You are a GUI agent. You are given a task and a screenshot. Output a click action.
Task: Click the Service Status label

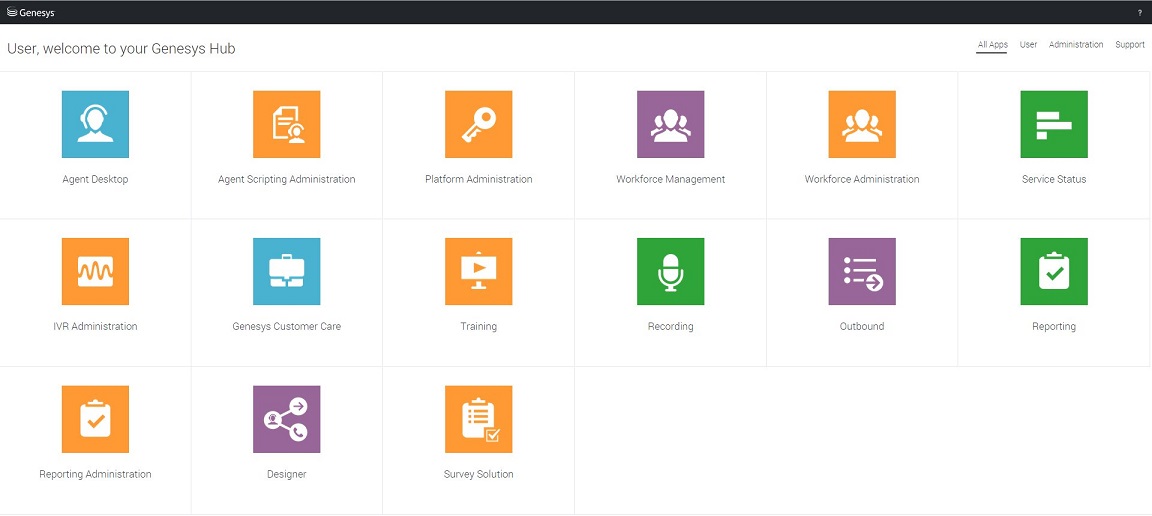pos(1054,179)
